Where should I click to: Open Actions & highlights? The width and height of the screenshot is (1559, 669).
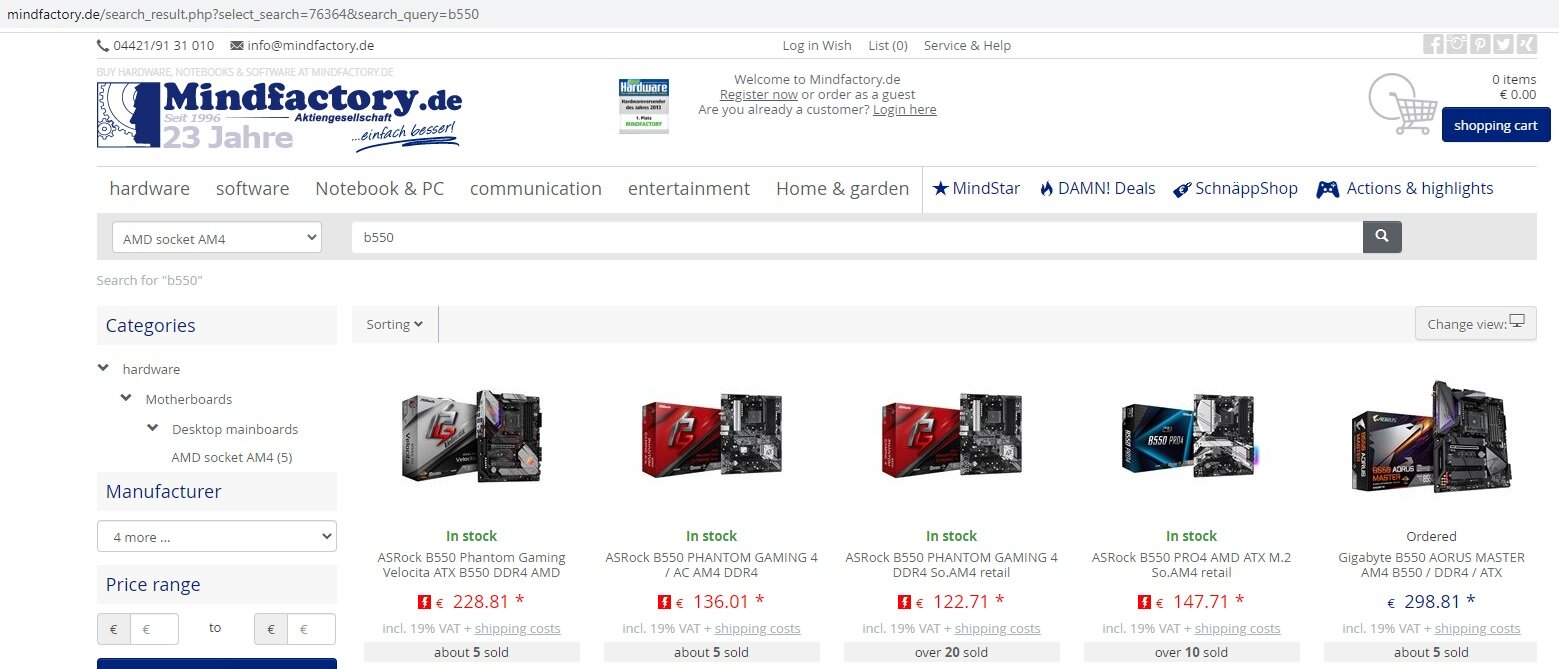click(x=1405, y=188)
